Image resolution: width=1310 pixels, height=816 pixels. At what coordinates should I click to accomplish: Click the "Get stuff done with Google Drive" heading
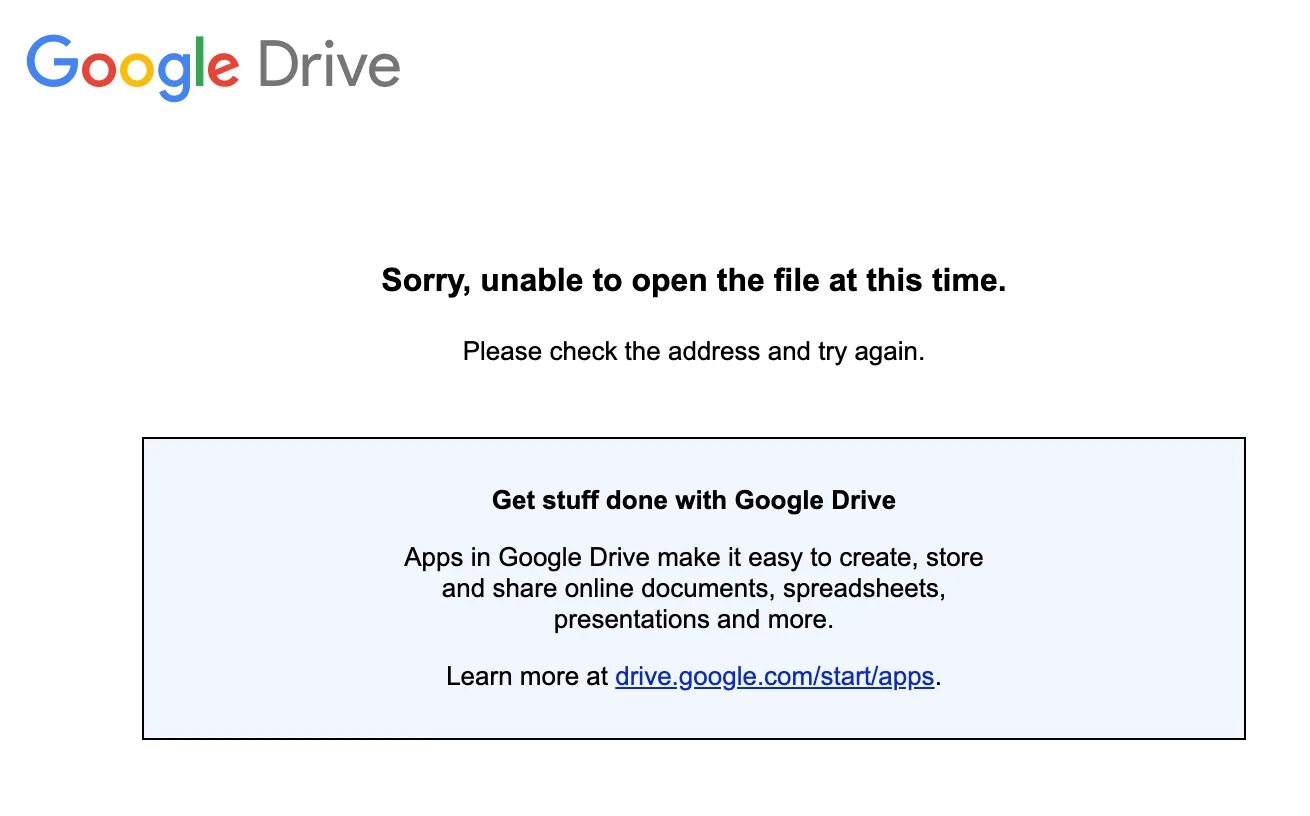[693, 500]
